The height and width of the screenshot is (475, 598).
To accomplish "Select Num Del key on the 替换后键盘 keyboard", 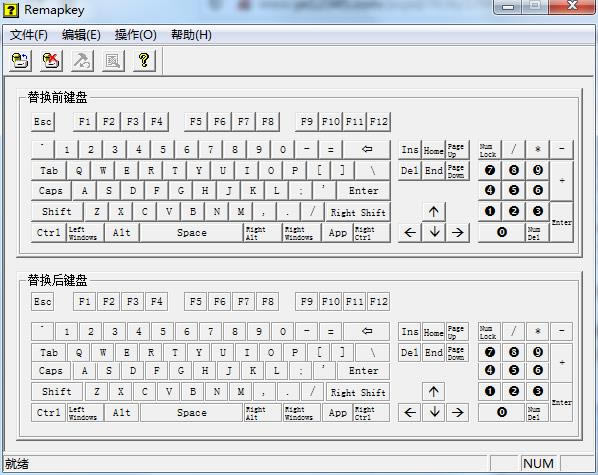I will tap(537, 412).
